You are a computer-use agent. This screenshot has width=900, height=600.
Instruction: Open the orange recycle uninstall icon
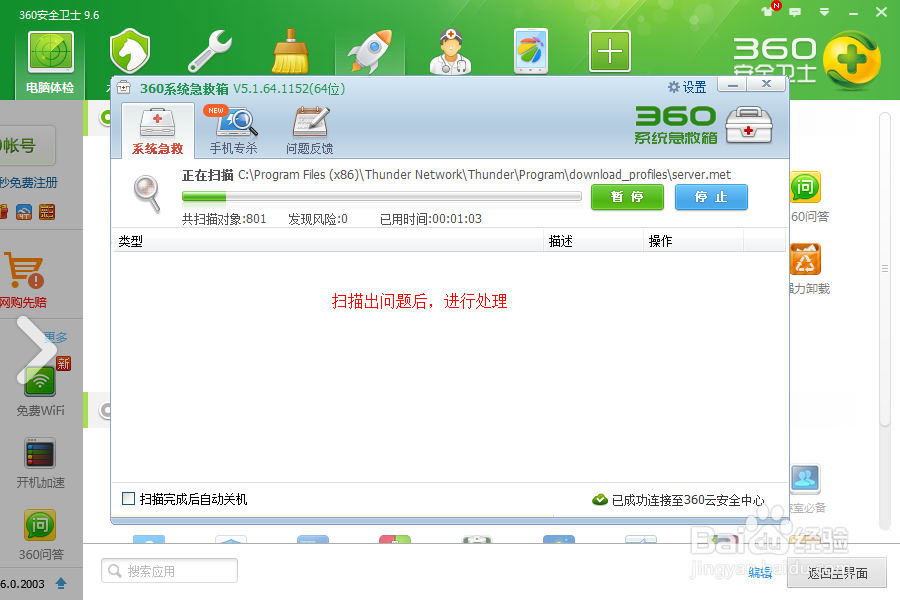(x=805, y=260)
